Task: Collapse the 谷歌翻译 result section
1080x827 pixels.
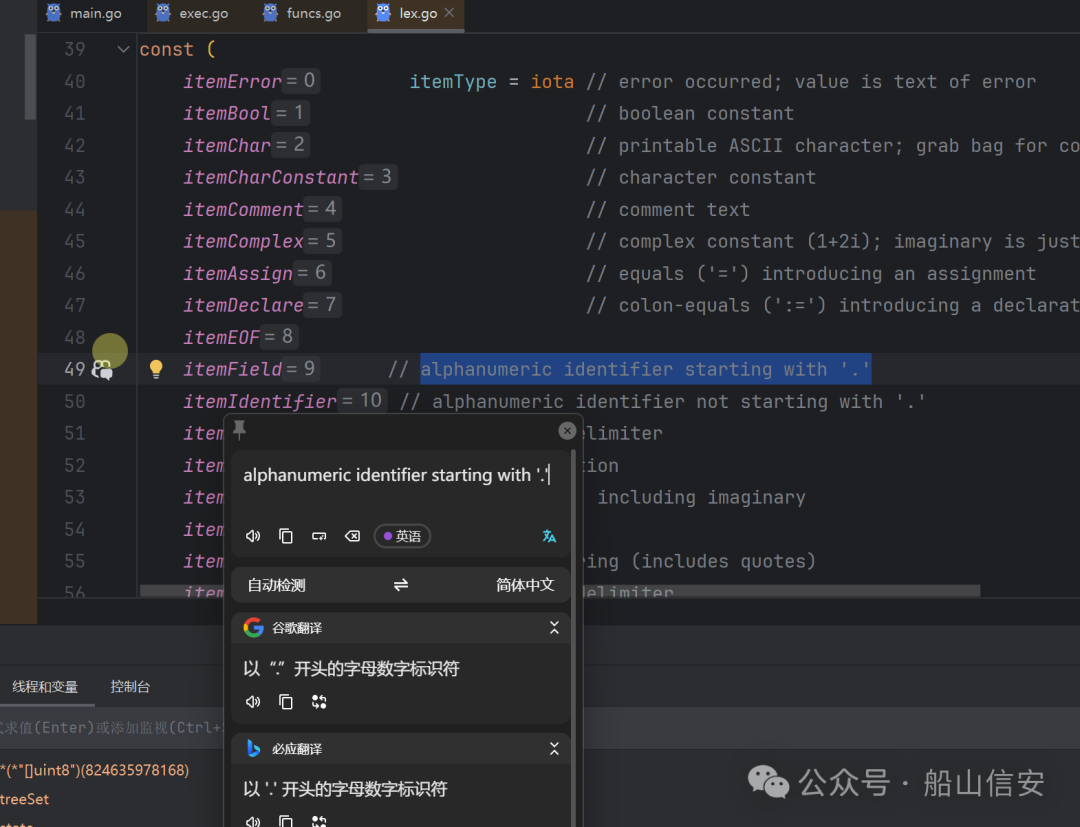Action: 554,627
